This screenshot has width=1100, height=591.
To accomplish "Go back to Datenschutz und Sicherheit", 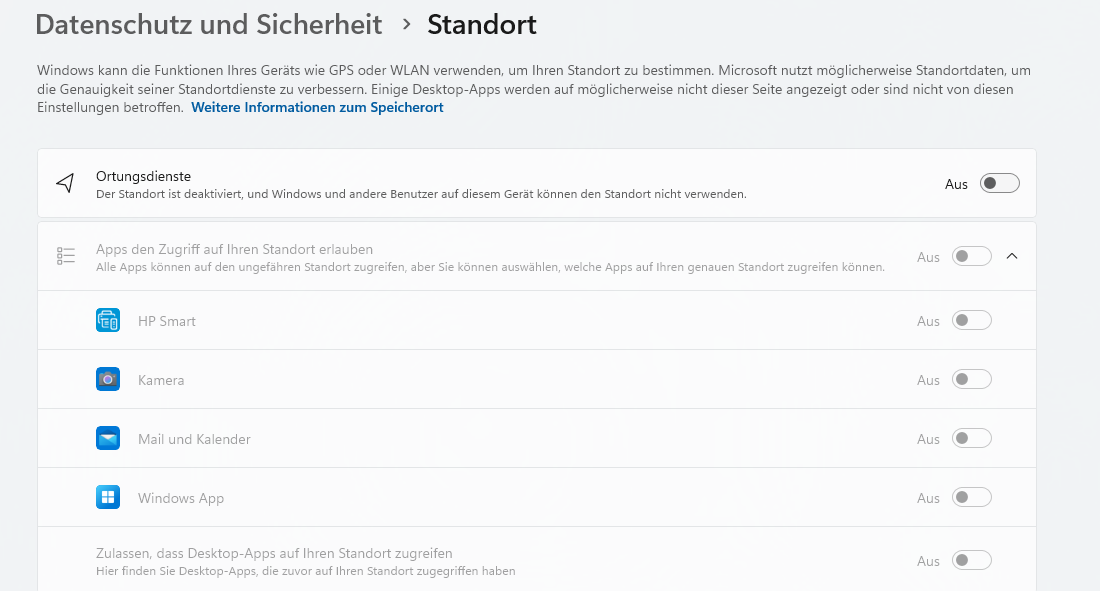I will (208, 24).
